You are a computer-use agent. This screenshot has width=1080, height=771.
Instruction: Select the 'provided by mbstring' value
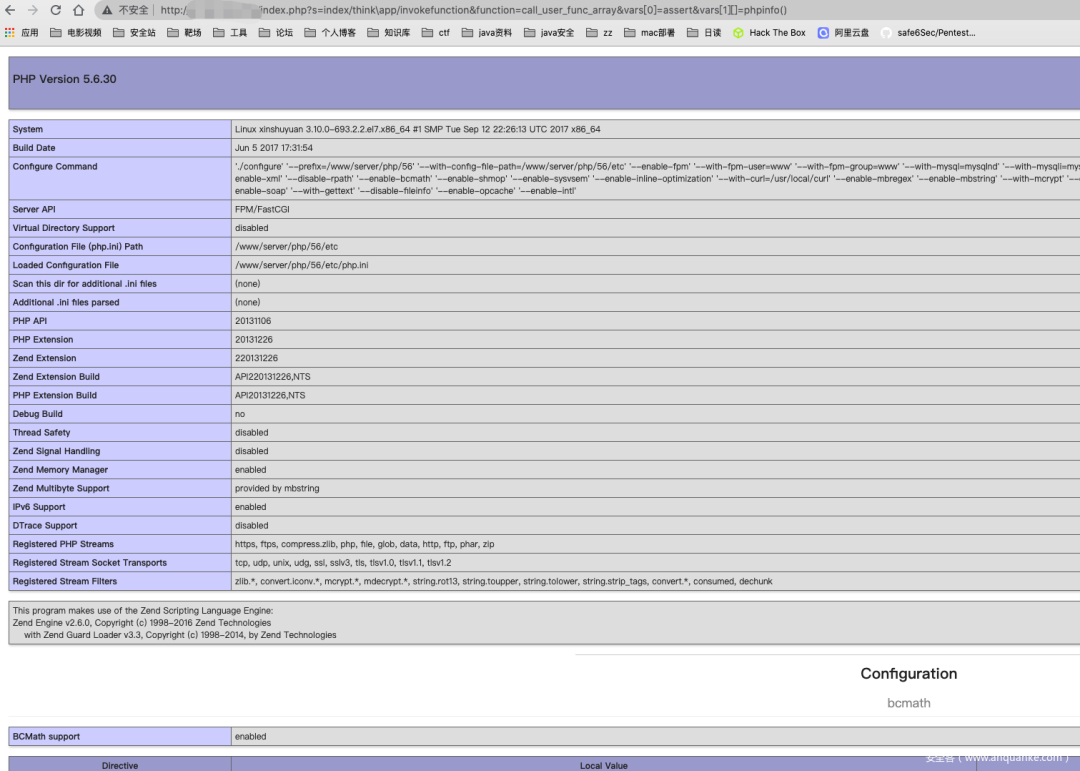pyautogui.click(x=277, y=489)
